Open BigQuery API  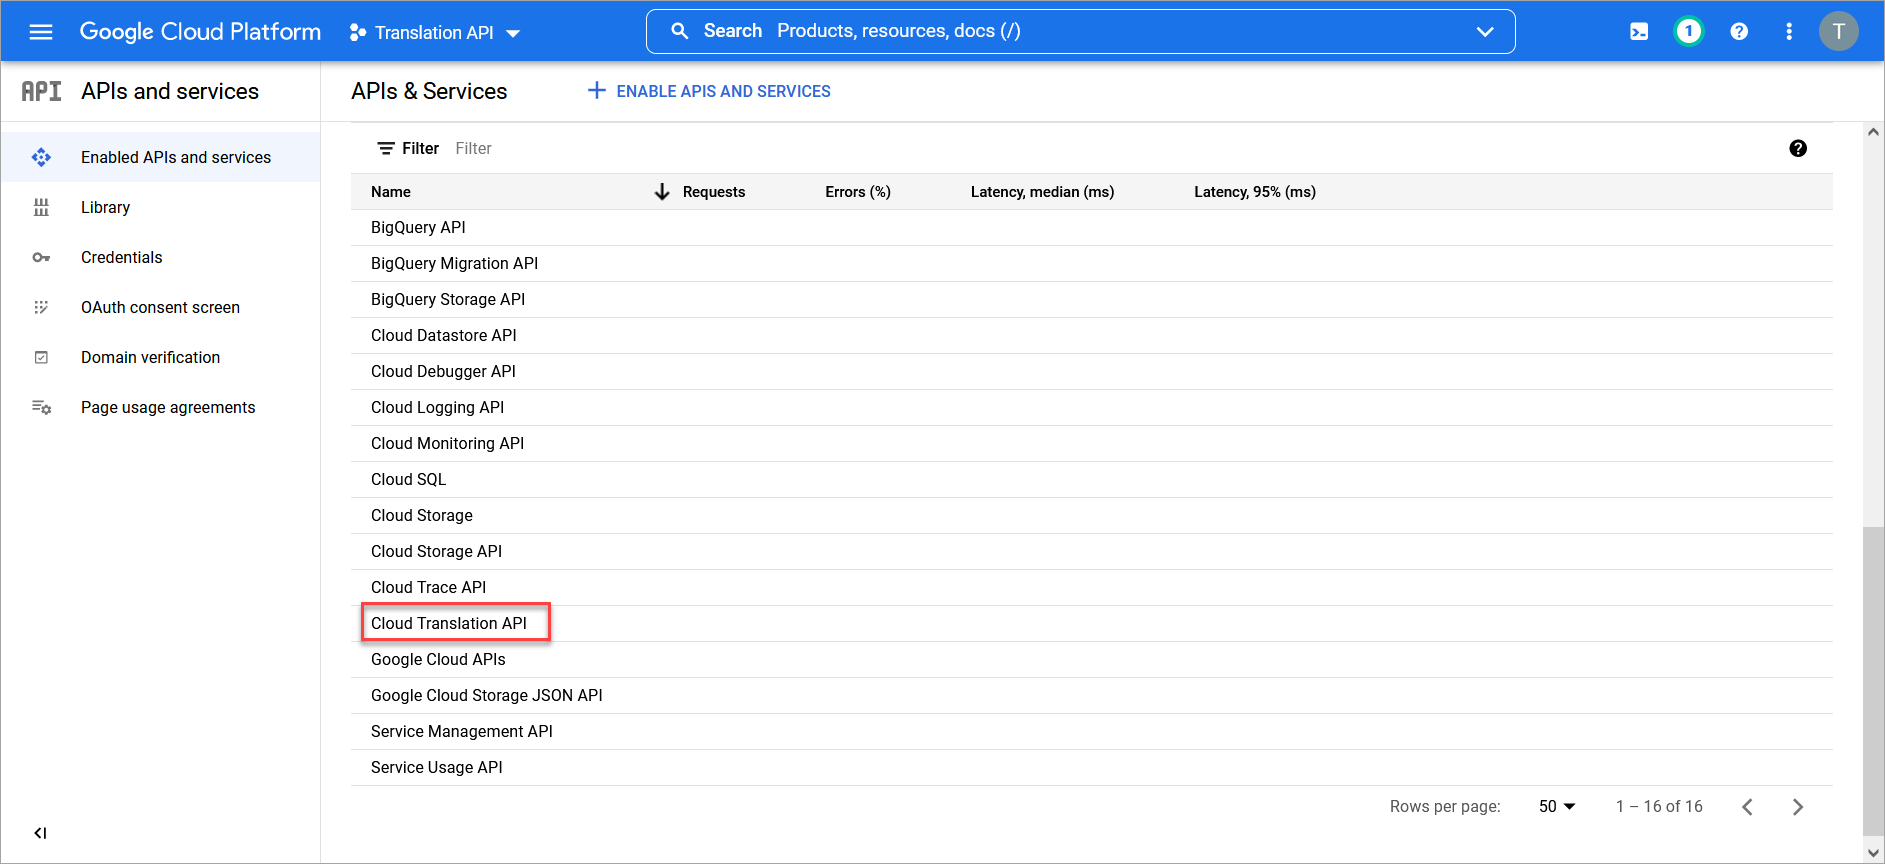tap(418, 227)
